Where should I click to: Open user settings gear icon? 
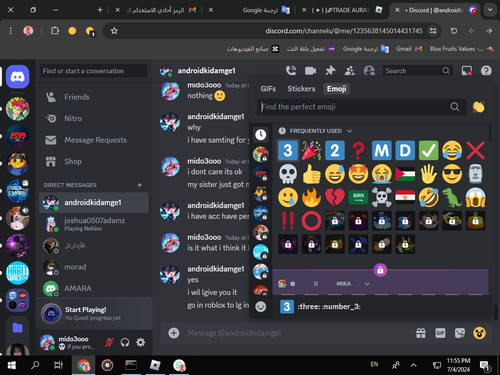(141, 342)
